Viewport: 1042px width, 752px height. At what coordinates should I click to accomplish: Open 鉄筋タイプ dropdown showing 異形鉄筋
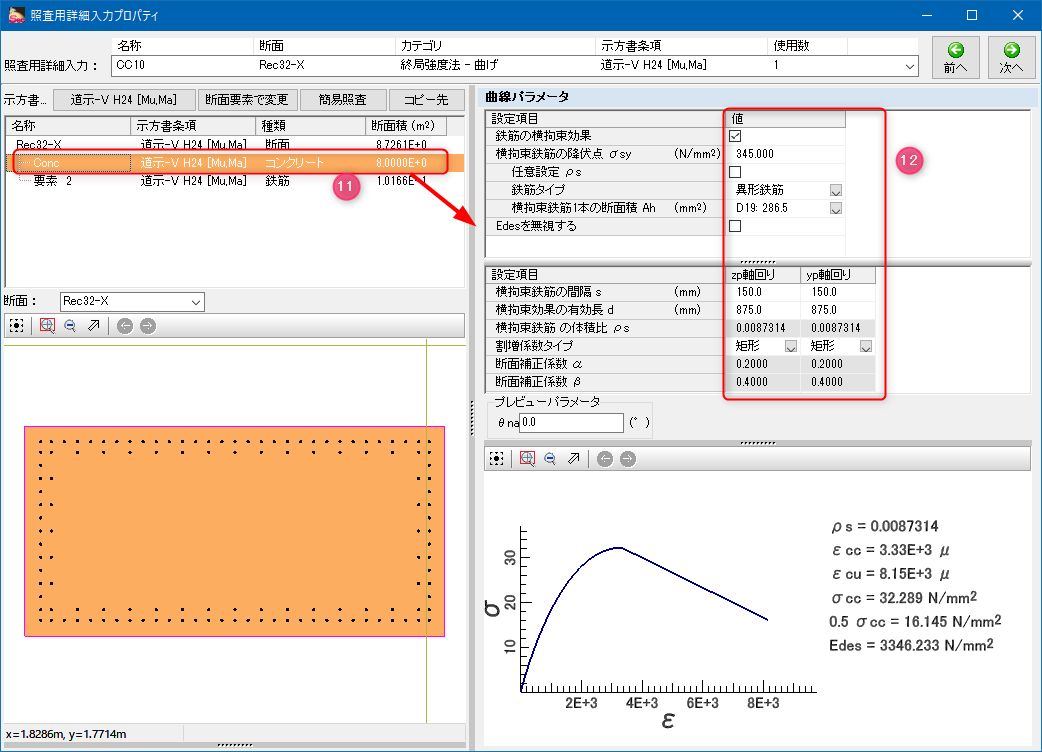[836, 191]
